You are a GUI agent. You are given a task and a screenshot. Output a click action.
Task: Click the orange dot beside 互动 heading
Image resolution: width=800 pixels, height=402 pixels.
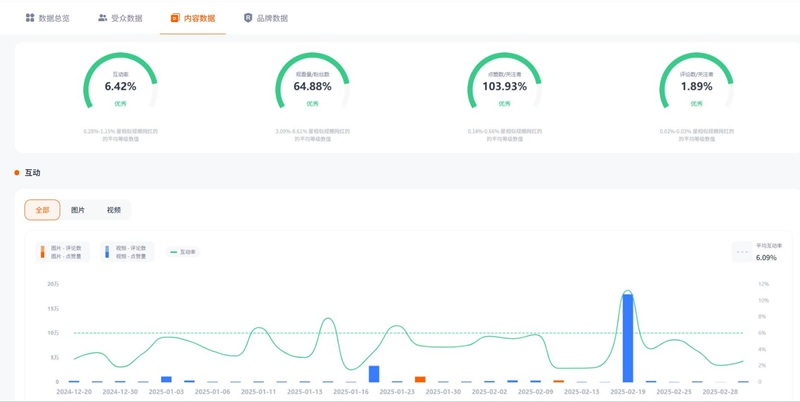click(x=17, y=173)
